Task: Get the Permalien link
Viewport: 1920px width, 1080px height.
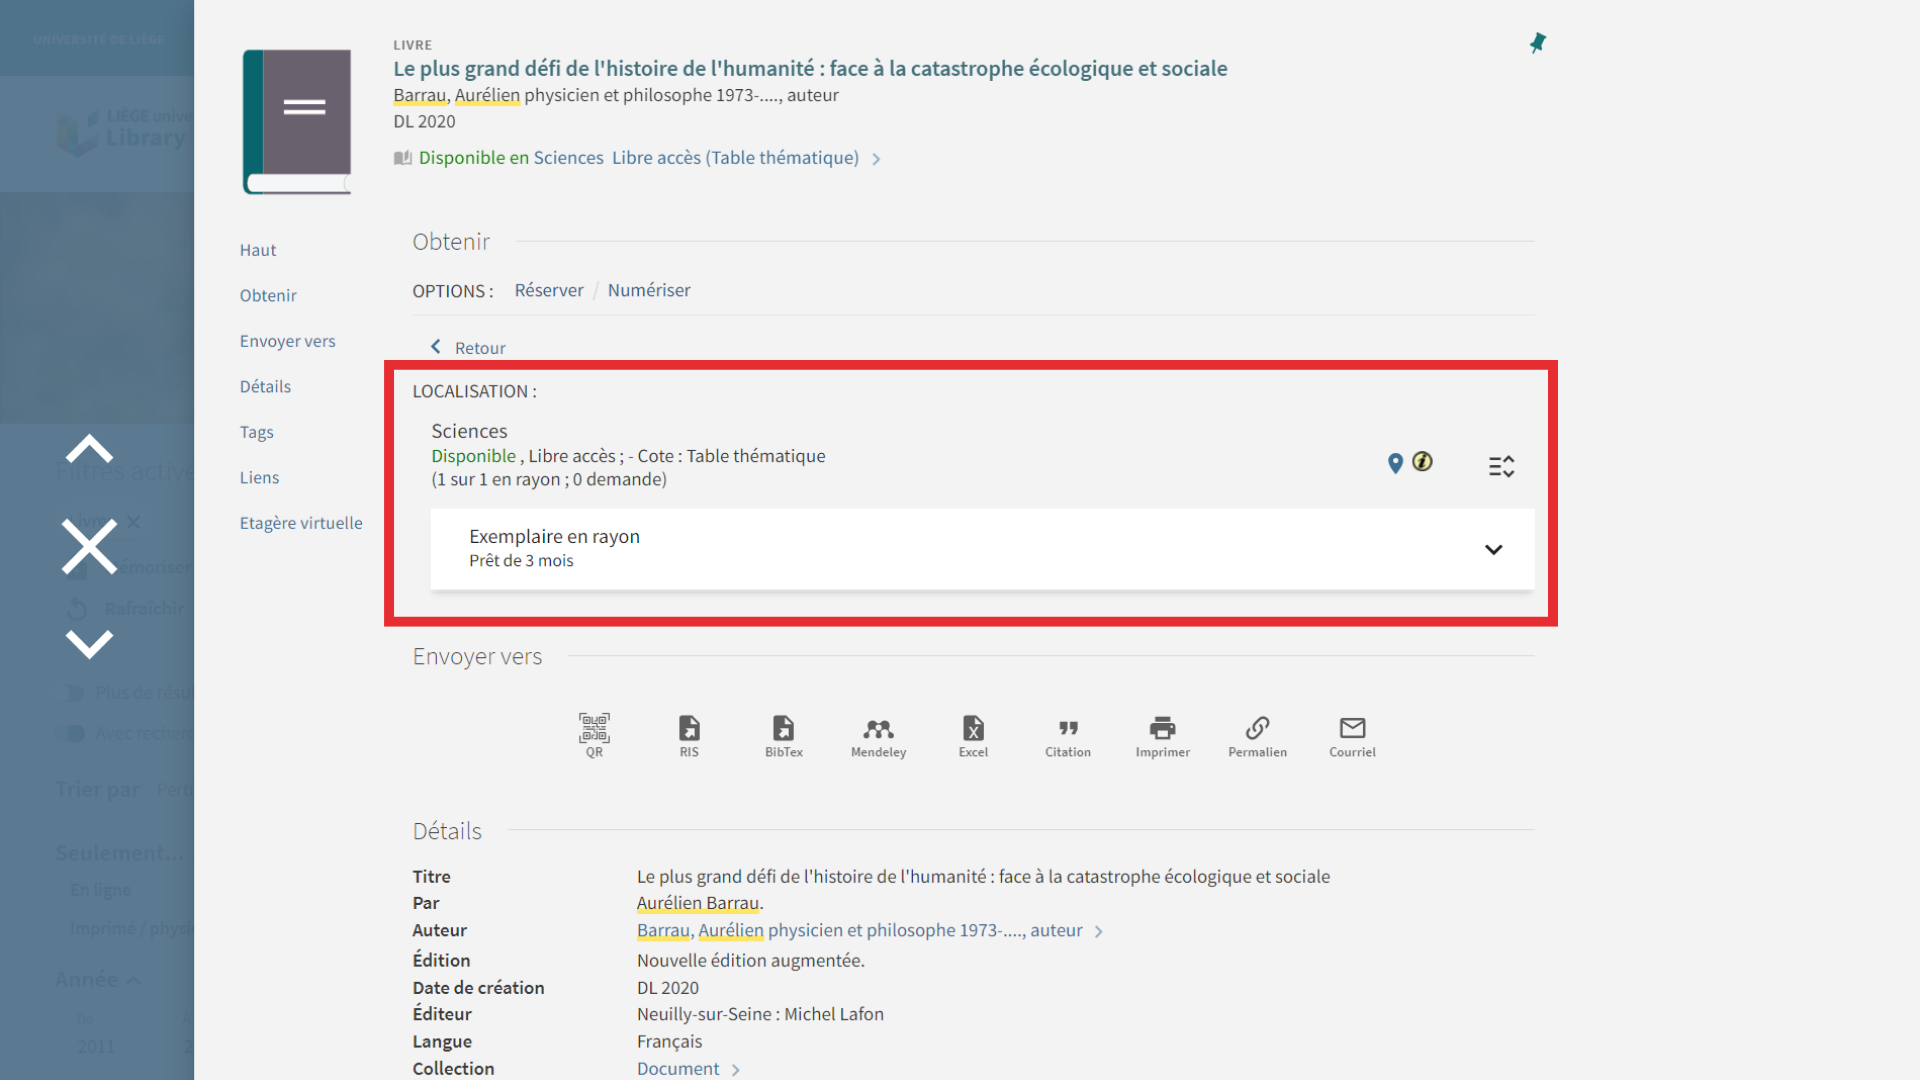Action: pos(1257,736)
